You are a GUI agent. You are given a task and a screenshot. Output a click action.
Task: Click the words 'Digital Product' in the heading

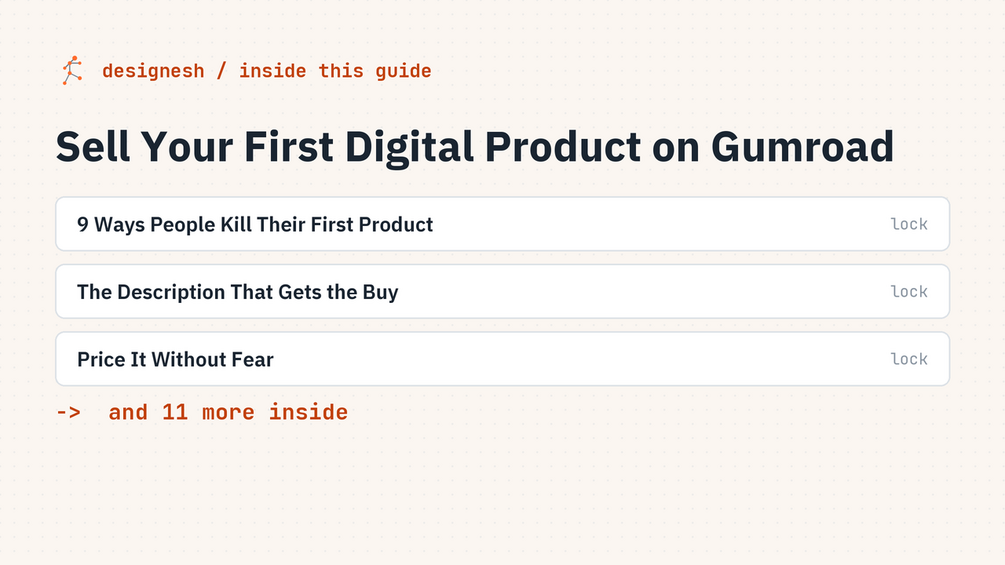[x=493, y=147]
